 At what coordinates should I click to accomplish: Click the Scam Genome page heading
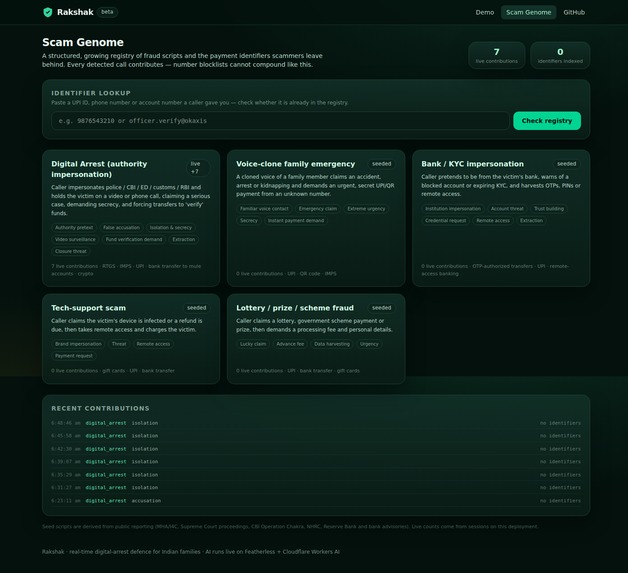pyautogui.click(x=83, y=42)
